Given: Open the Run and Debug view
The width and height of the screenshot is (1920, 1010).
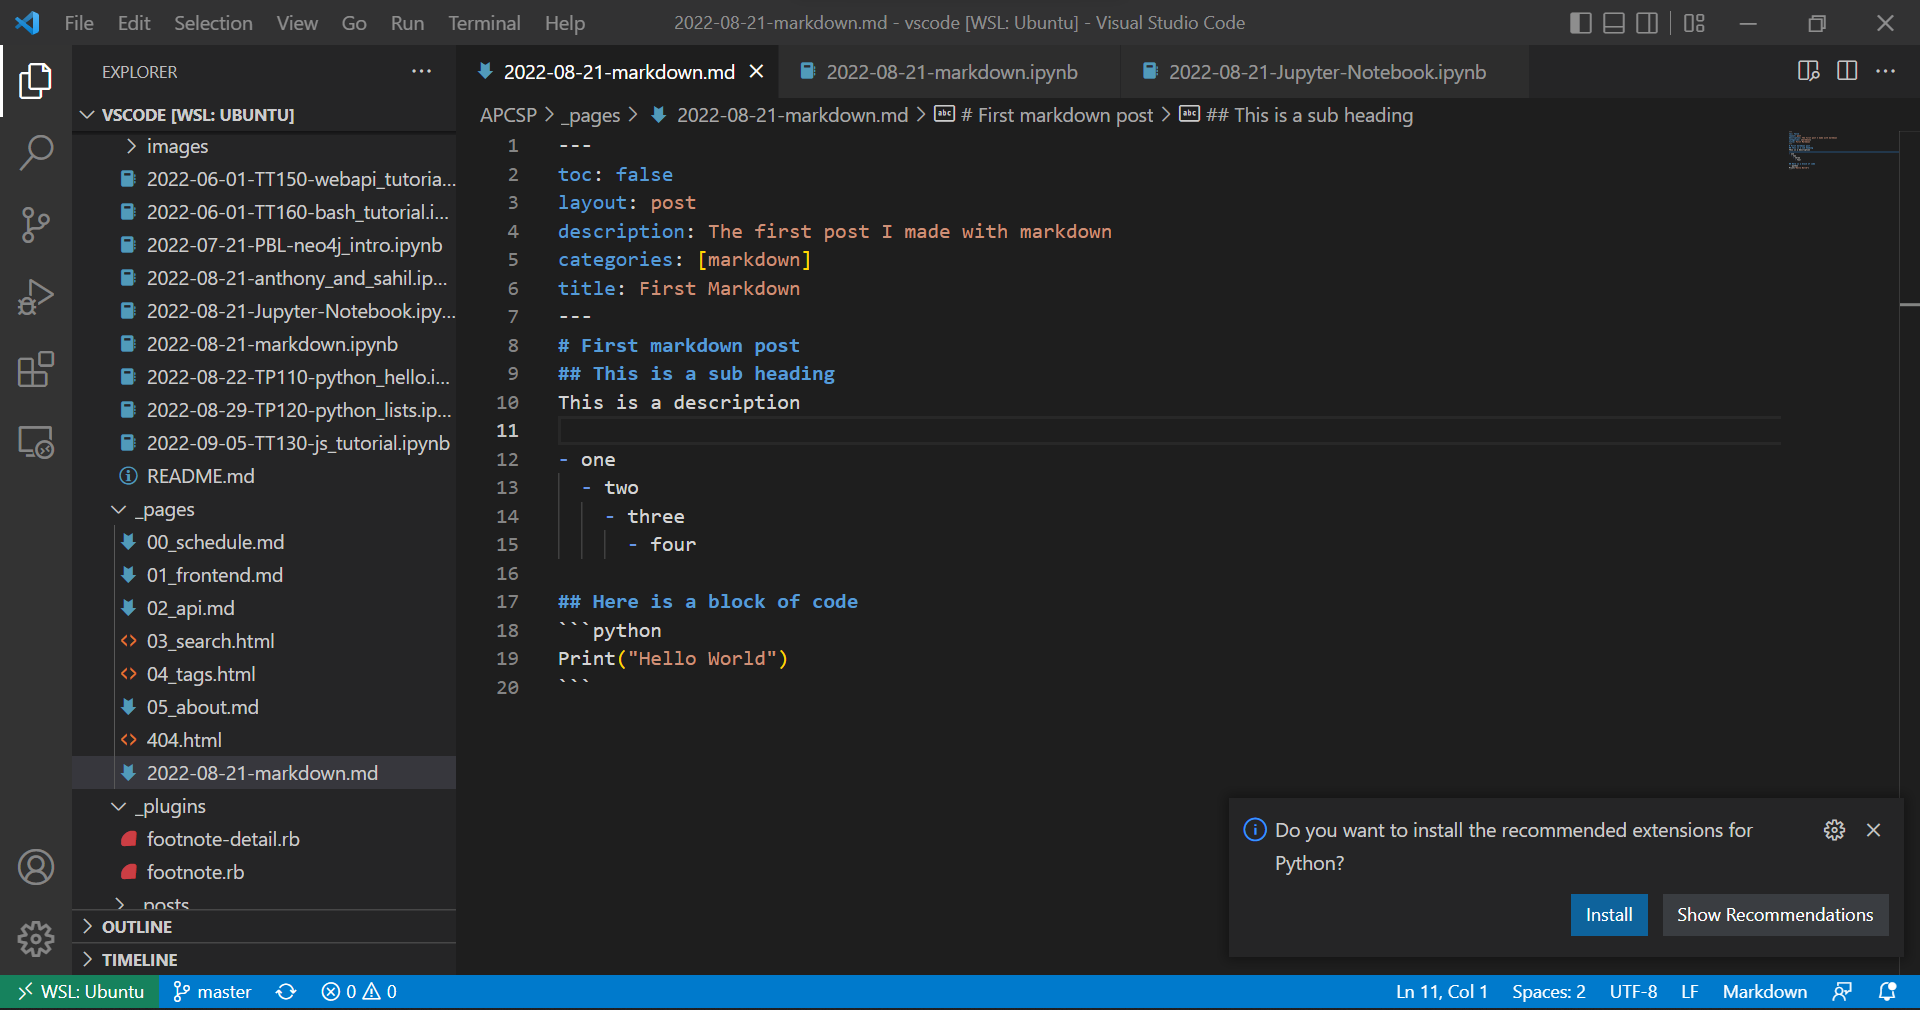Looking at the screenshot, I should pos(36,297).
